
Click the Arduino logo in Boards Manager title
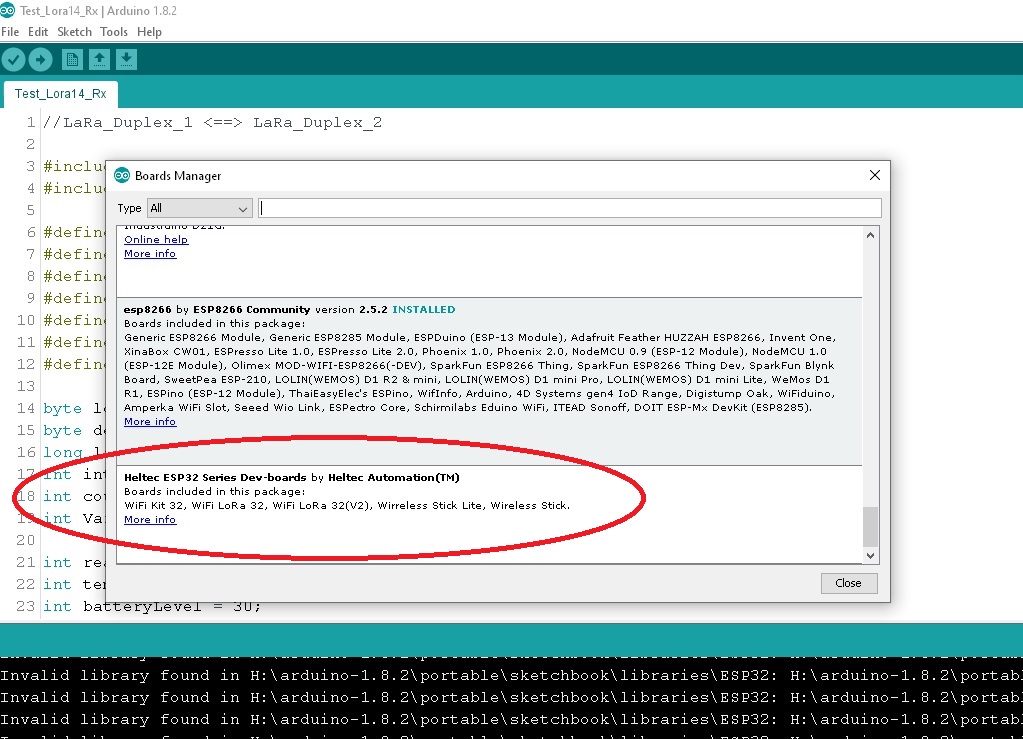(122, 175)
